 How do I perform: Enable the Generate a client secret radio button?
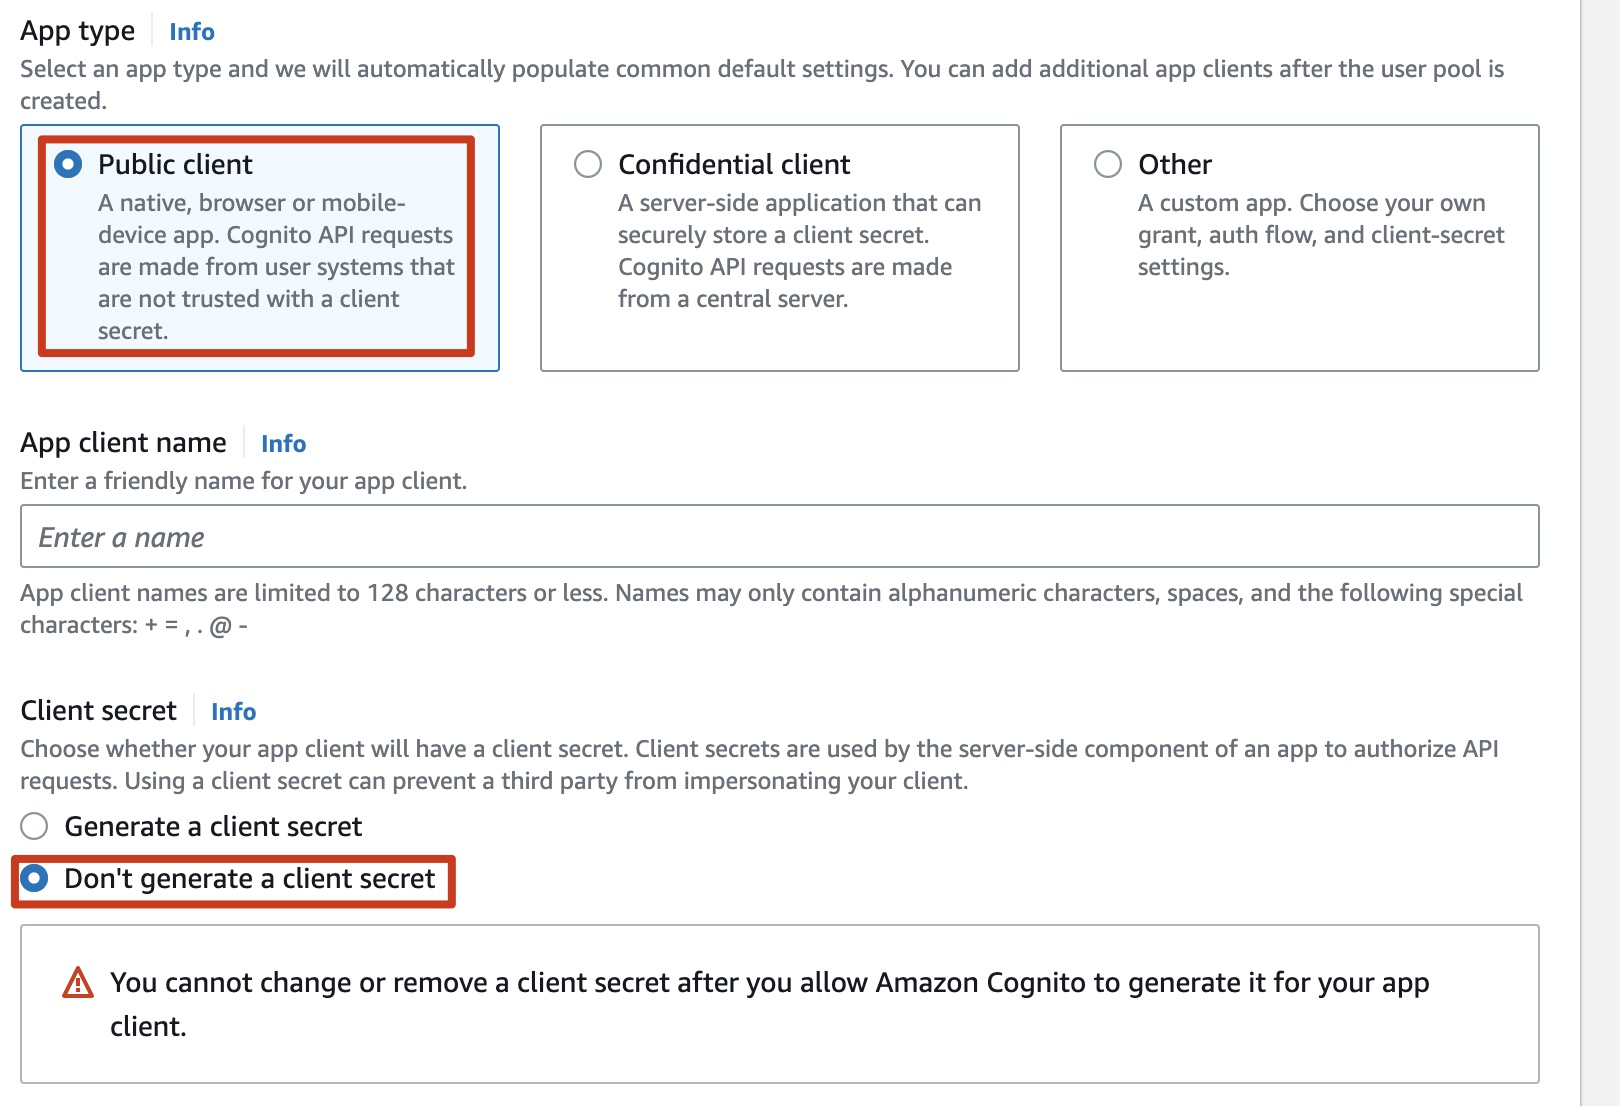(x=34, y=826)
